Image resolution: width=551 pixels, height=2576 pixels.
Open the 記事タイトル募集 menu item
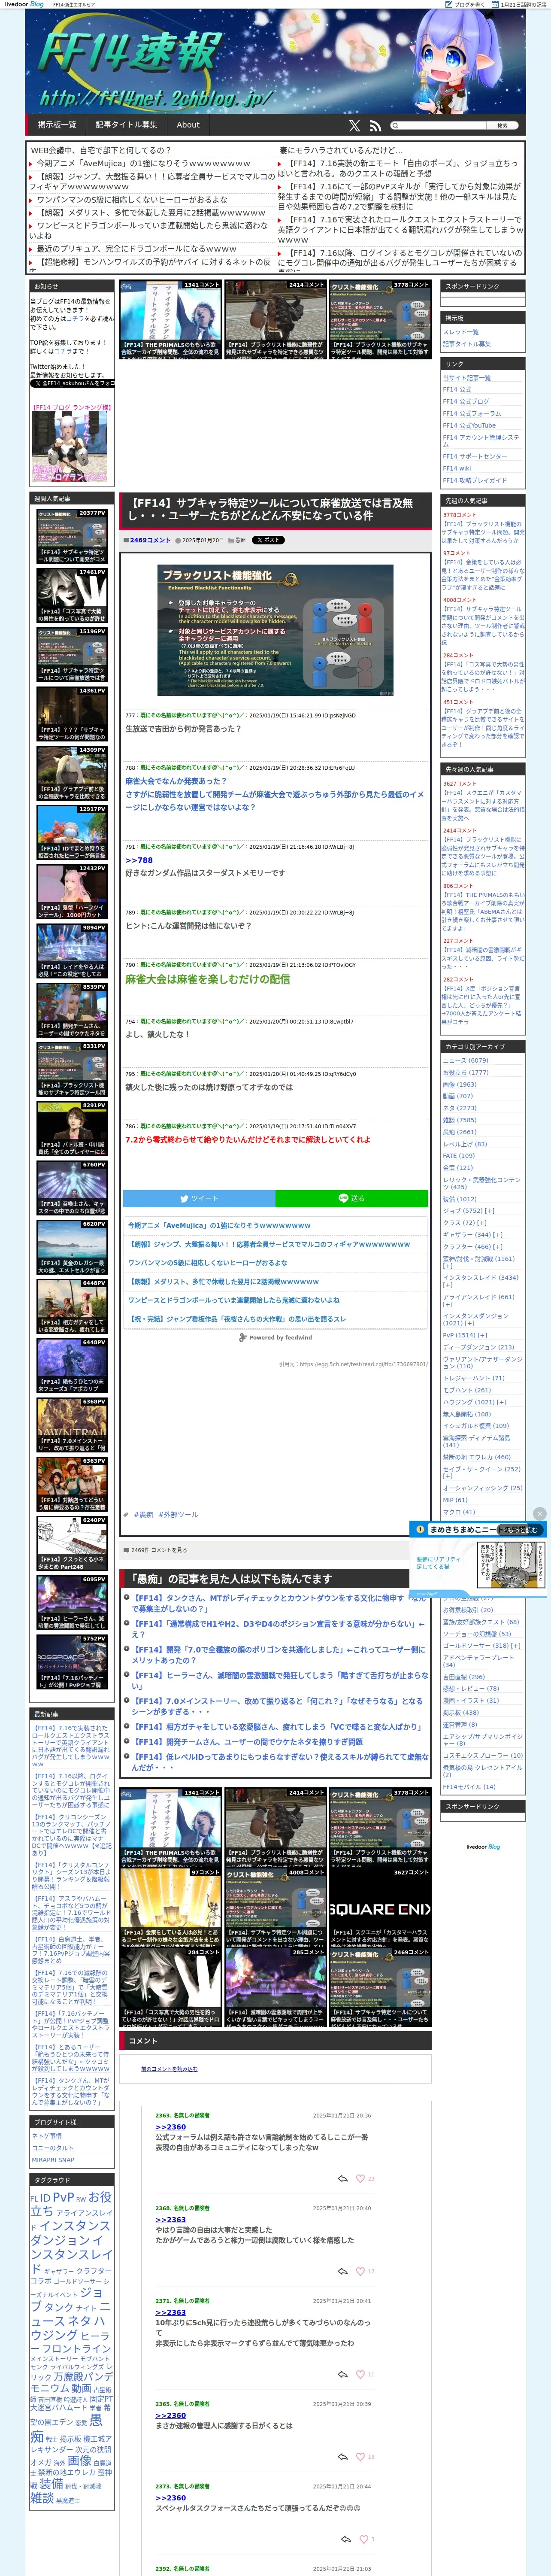coord(127,125)
